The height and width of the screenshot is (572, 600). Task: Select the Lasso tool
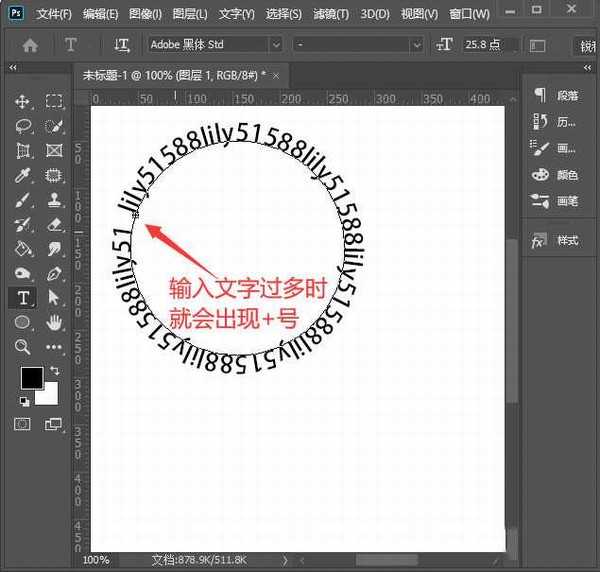[x=23, y=126]
